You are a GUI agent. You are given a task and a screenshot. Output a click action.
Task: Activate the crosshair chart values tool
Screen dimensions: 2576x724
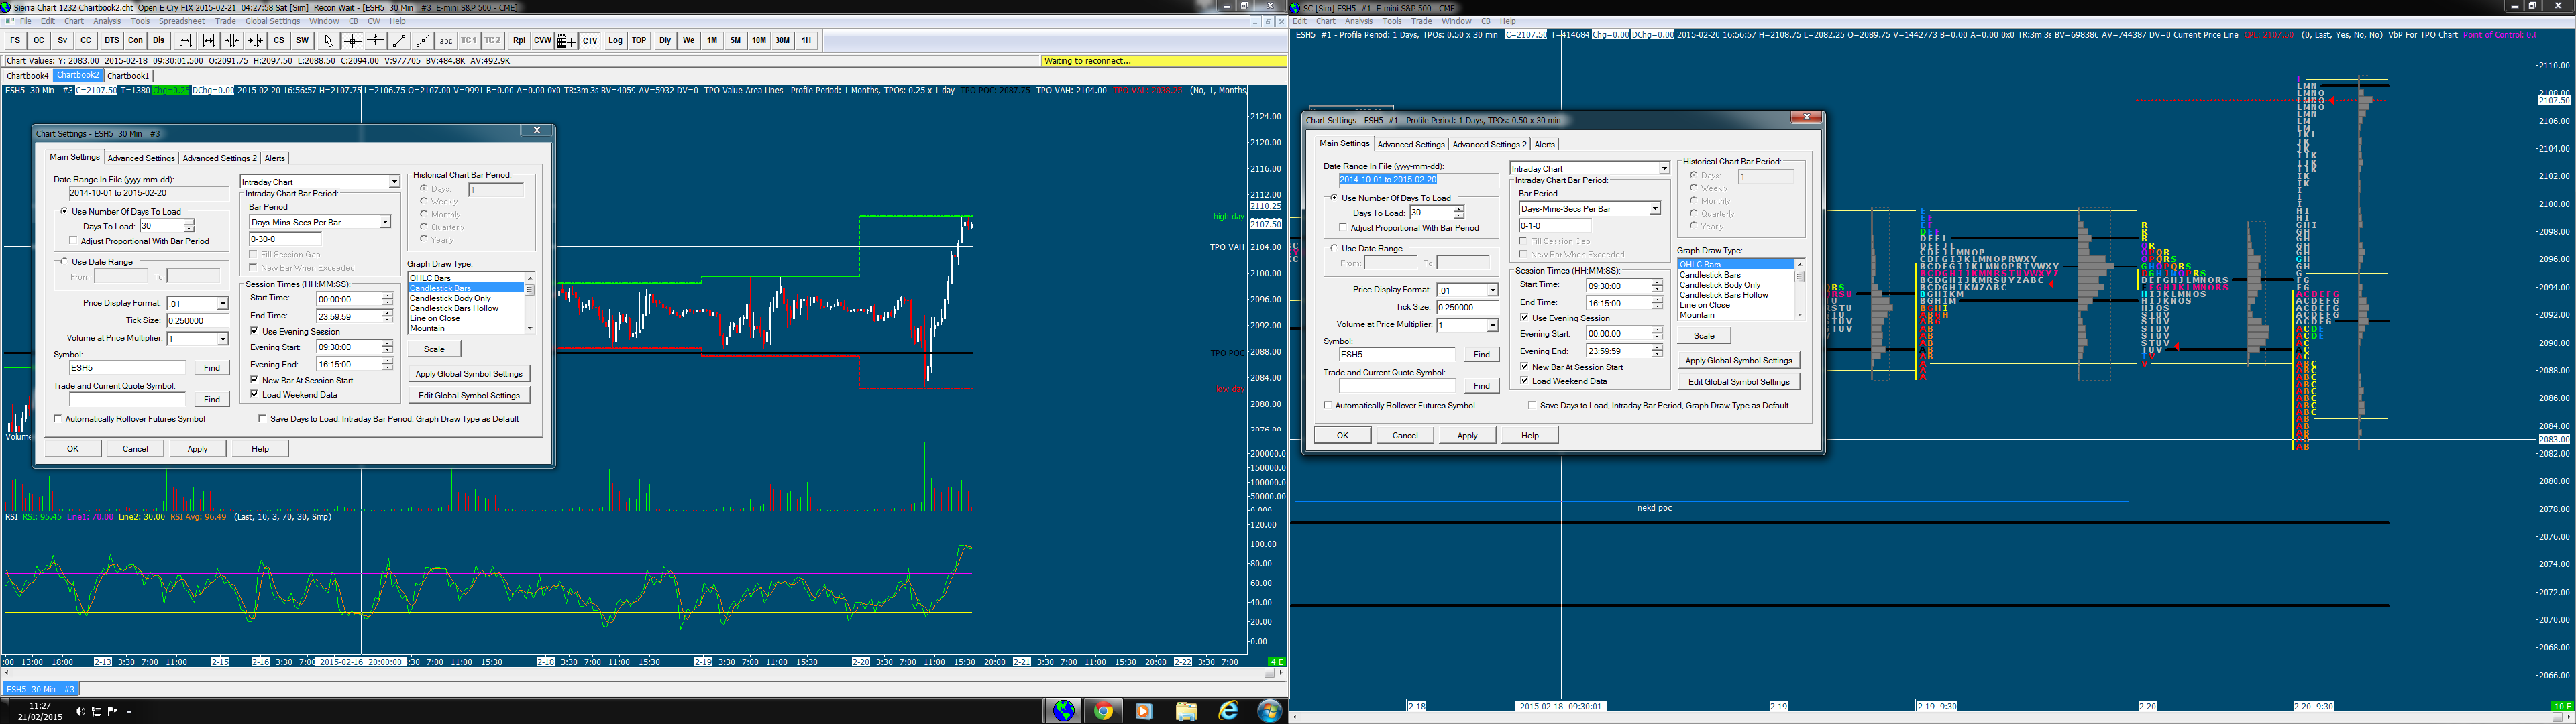coord(352,41)
